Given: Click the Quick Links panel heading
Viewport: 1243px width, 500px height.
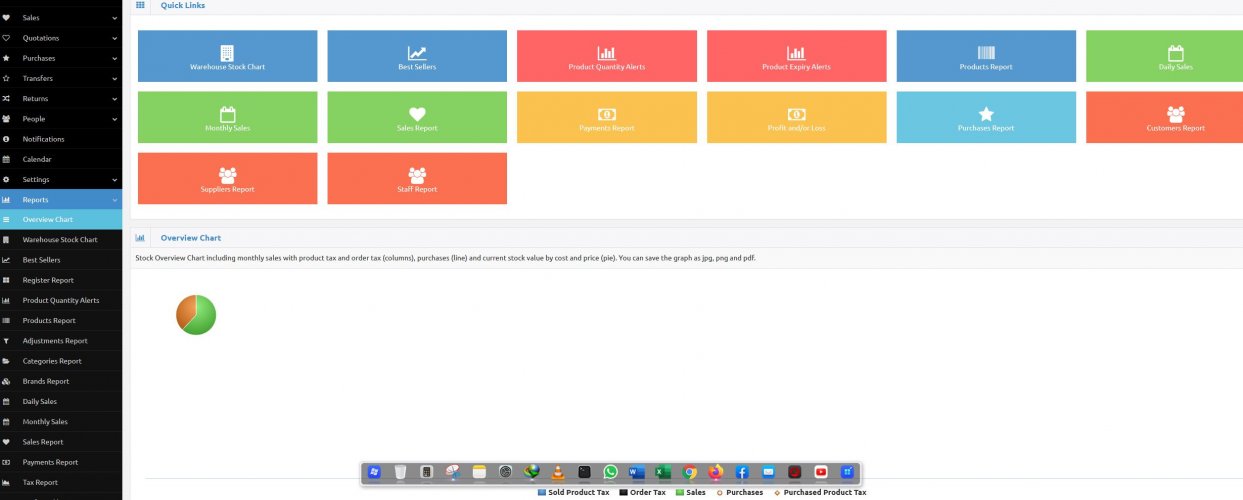Looking at the screenshot, I should (x=184, y=5).
